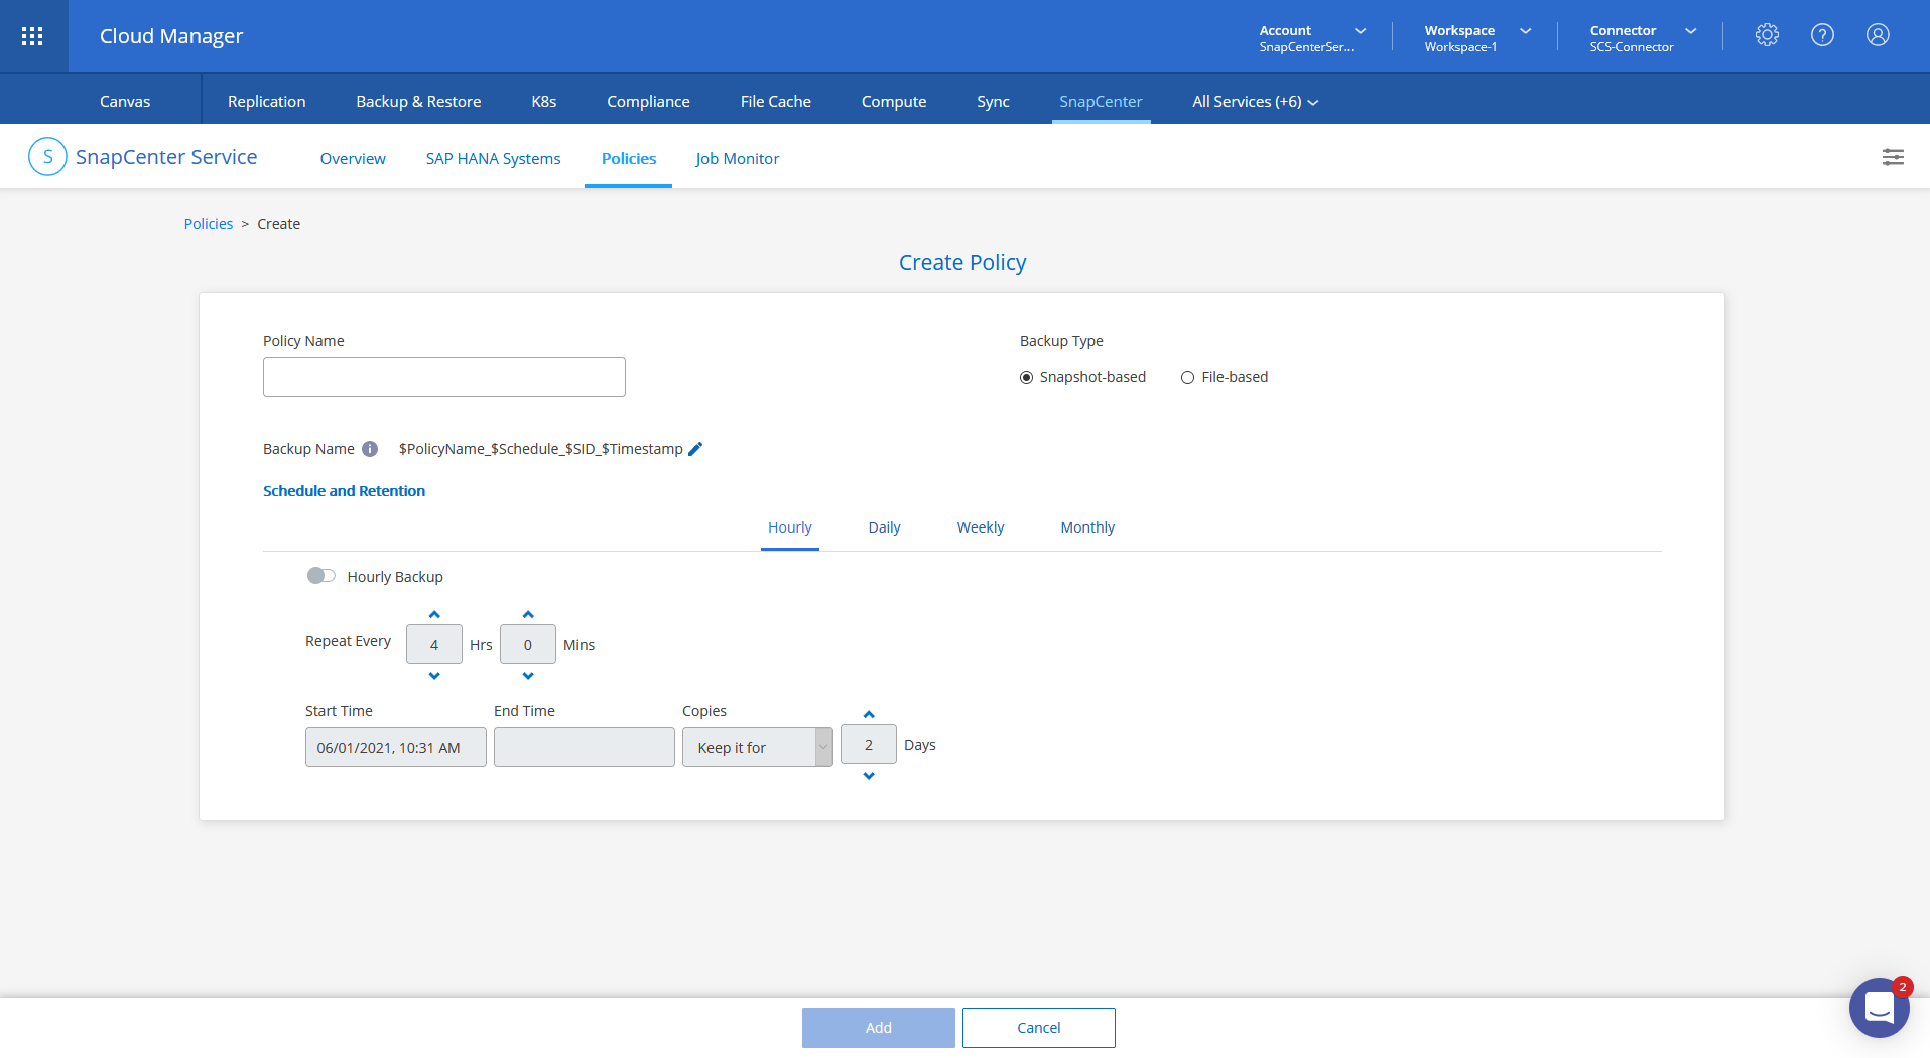1930x1058 pixels.
Task: Follow the Policies breadcrumb link
Action: 208,224
